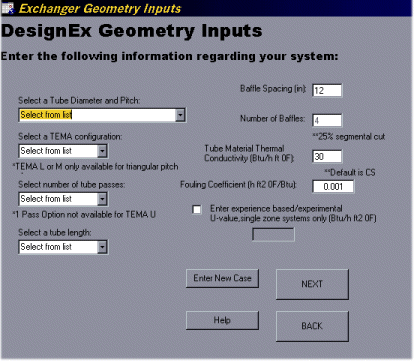Screen dimensions: 414x361
Task: Click the Fouling Coefficient field showing 0.001
Action: point(333,186)
